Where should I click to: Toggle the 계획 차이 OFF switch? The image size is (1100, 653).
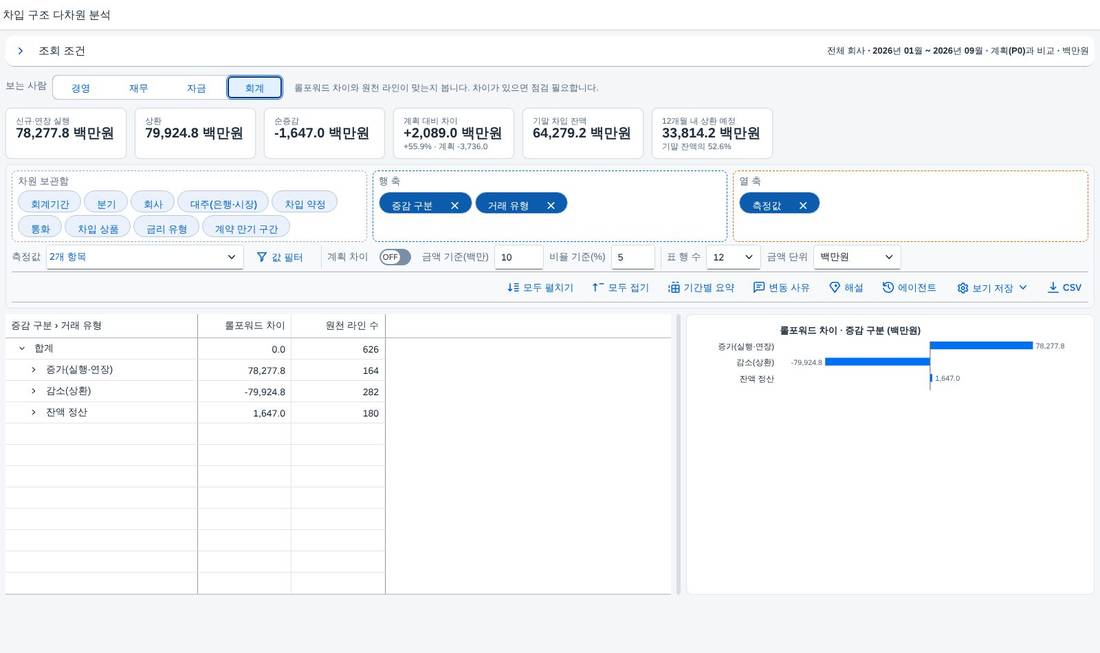[x=395, y=257]
